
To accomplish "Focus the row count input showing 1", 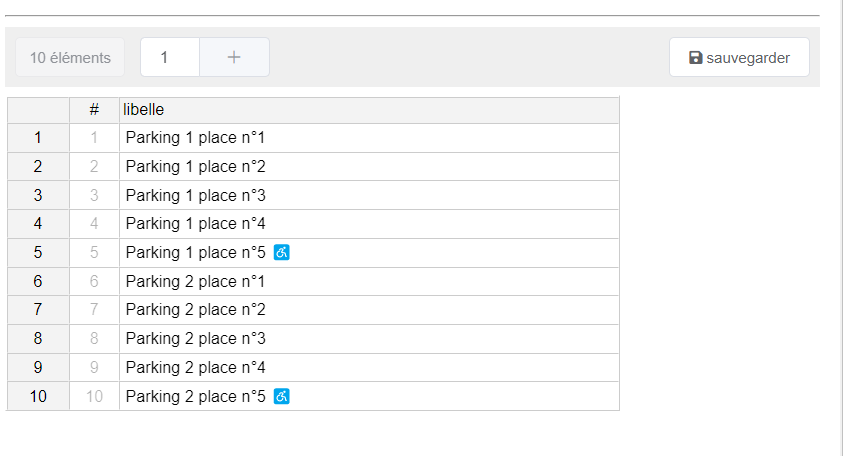I will coord(170,57).
